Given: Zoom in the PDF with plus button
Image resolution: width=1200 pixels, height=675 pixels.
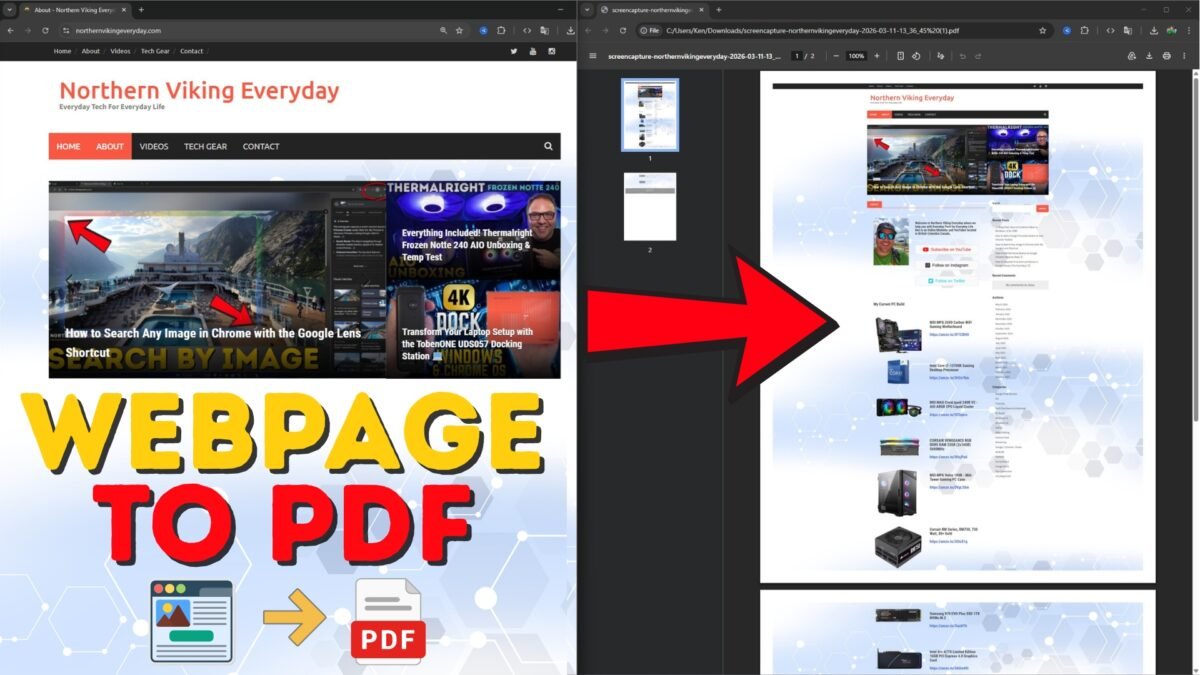Looking at the screenshot, I should click(879, 56).
